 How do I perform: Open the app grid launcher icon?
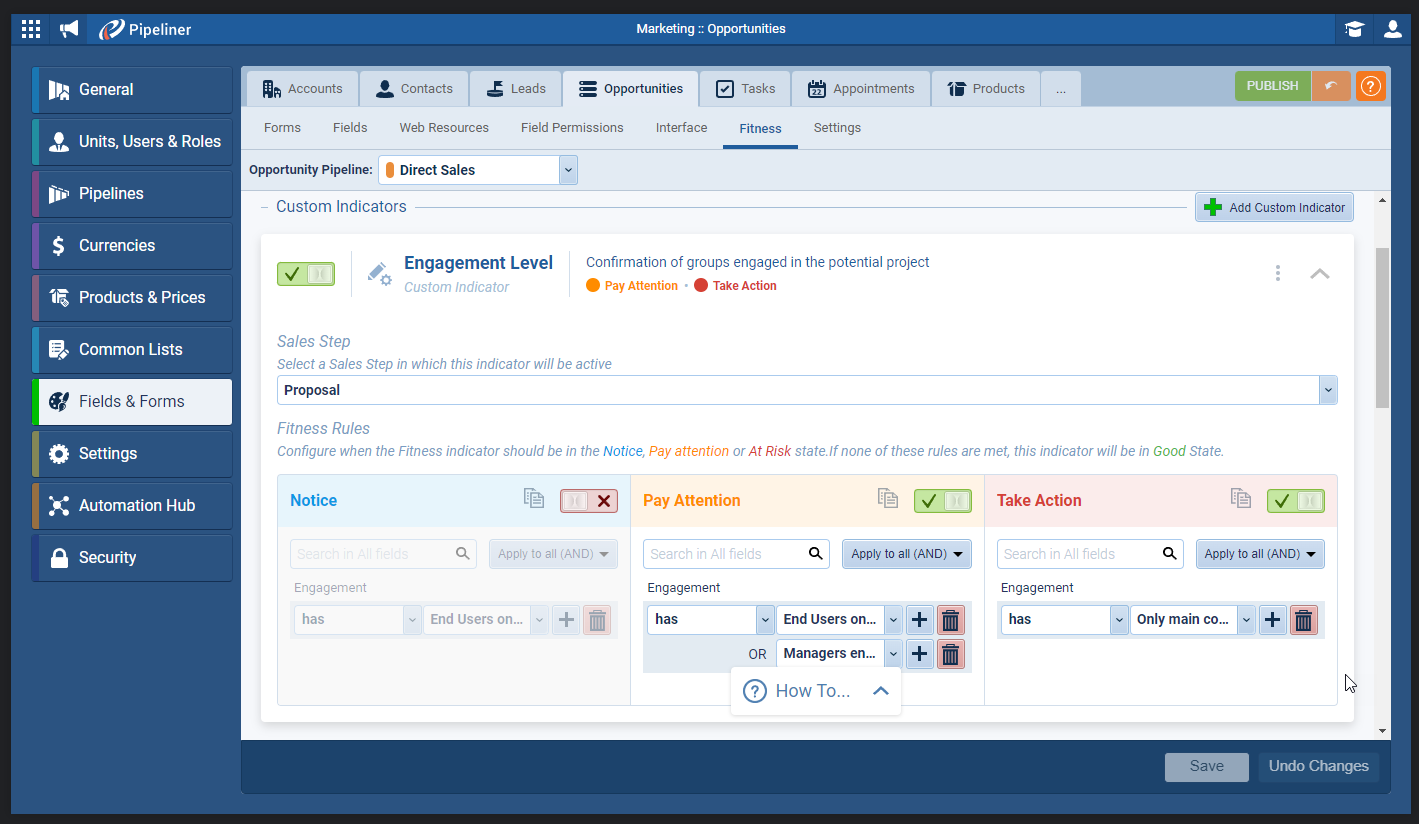coord(31,29)
